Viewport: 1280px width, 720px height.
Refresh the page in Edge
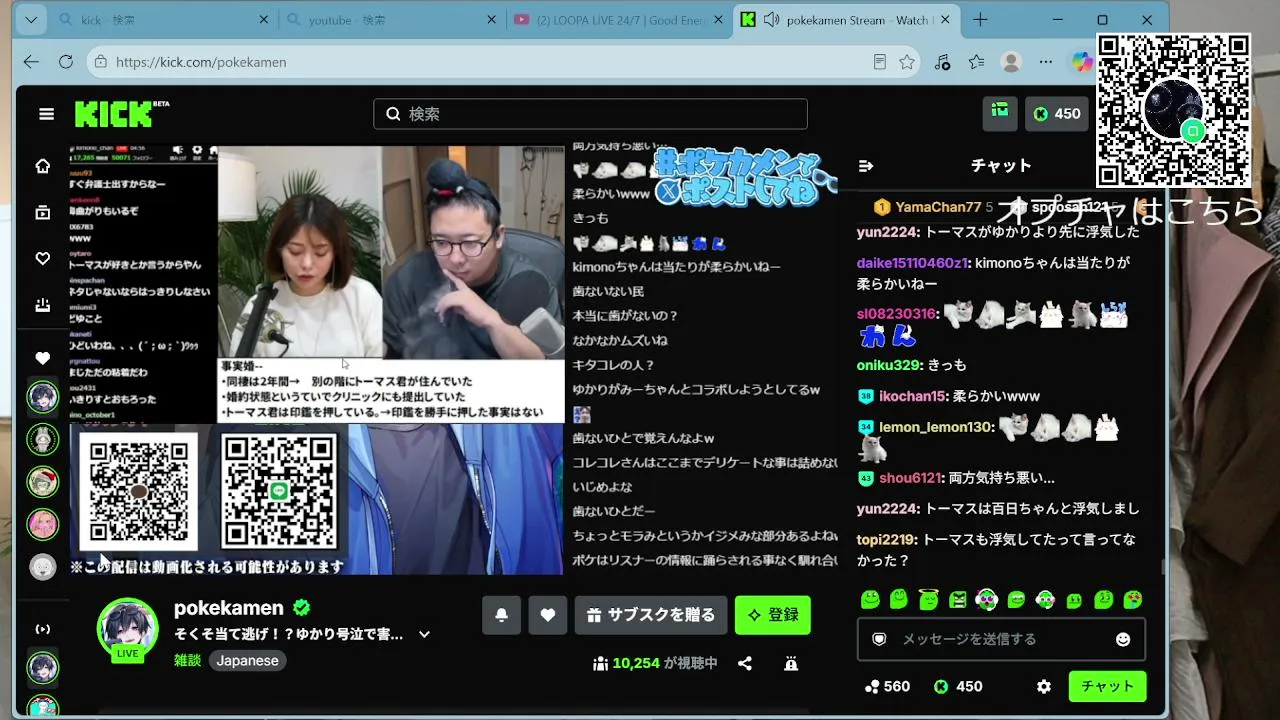(66, 62)
